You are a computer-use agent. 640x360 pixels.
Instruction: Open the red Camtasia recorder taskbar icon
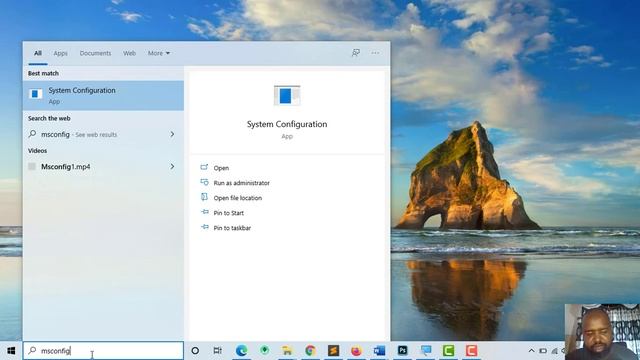pos(471,351)
